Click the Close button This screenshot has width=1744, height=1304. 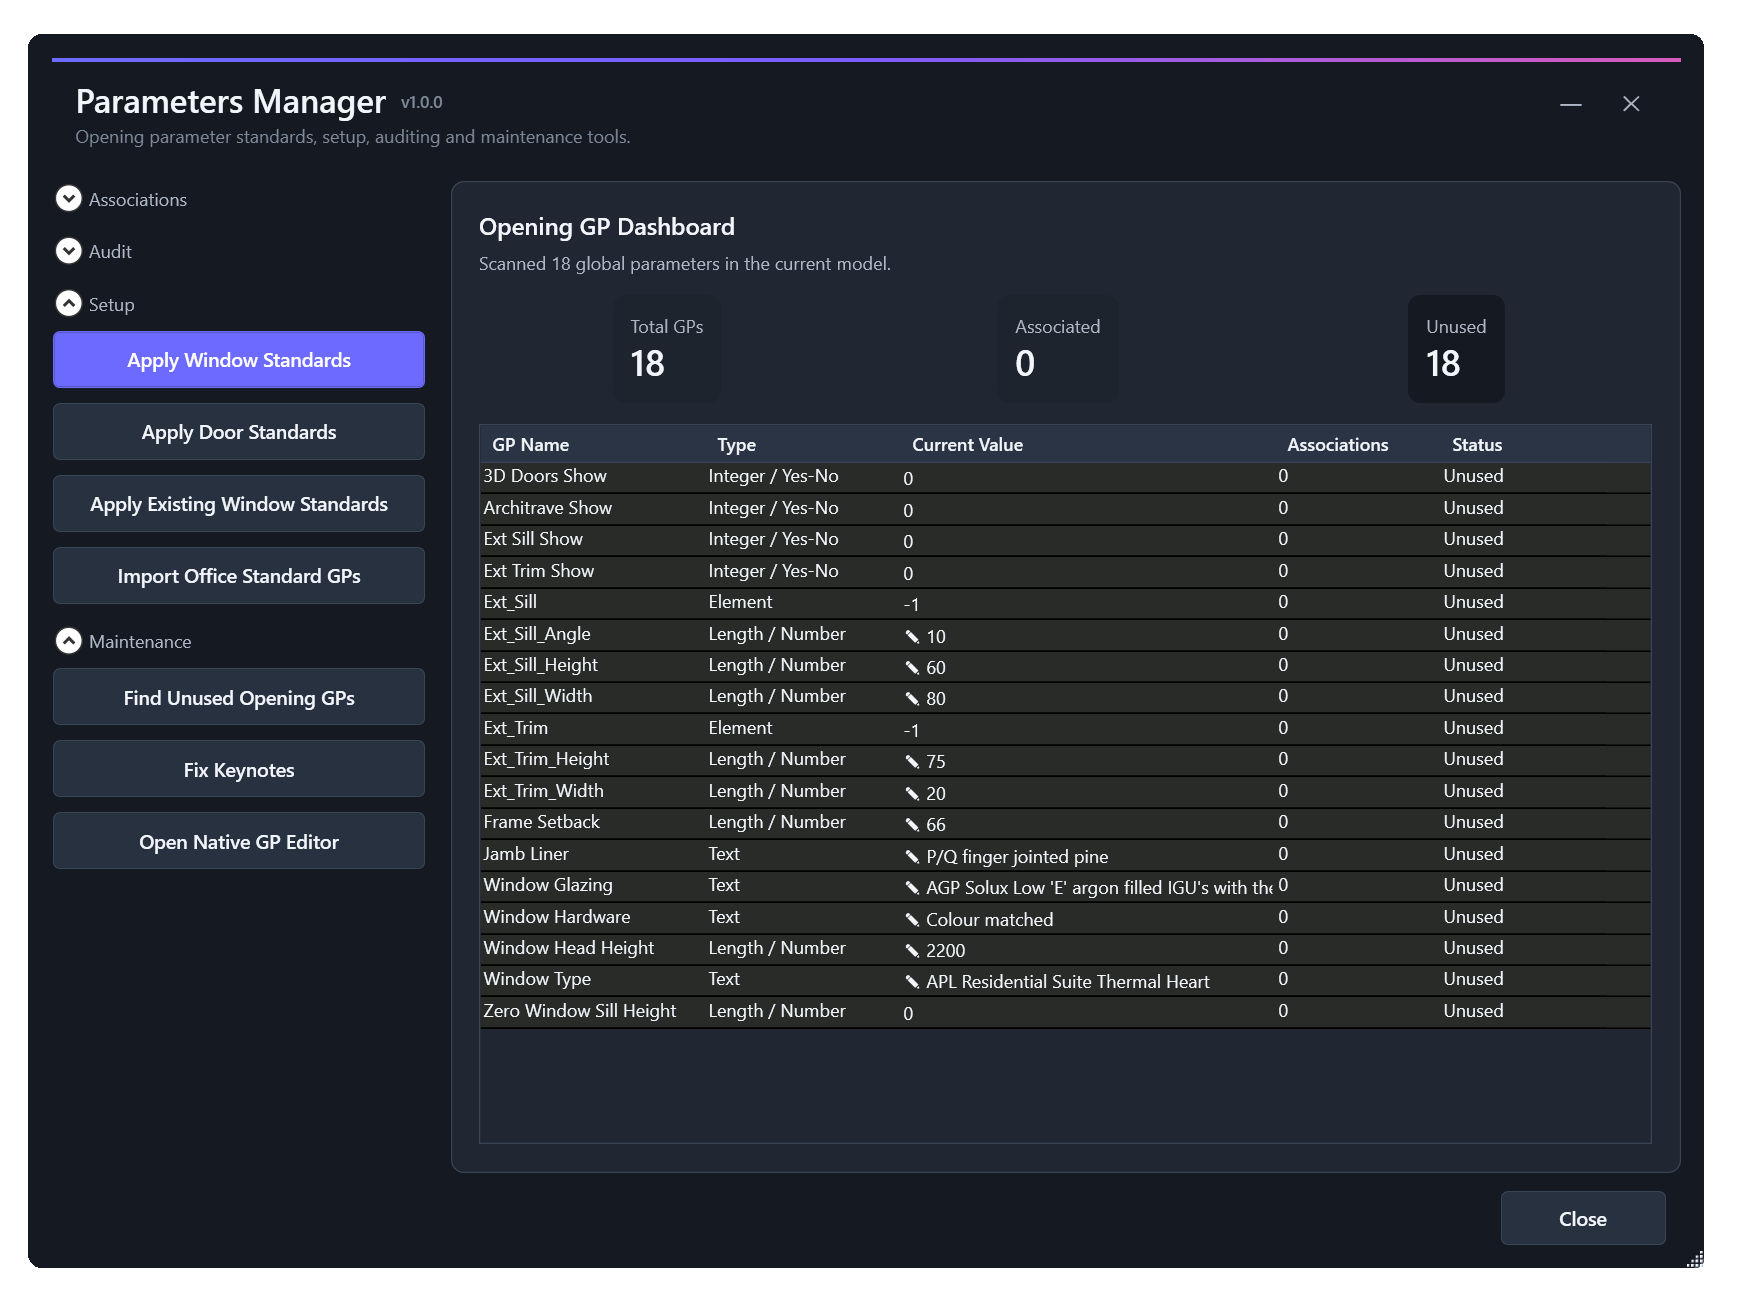(1583, 1219)
